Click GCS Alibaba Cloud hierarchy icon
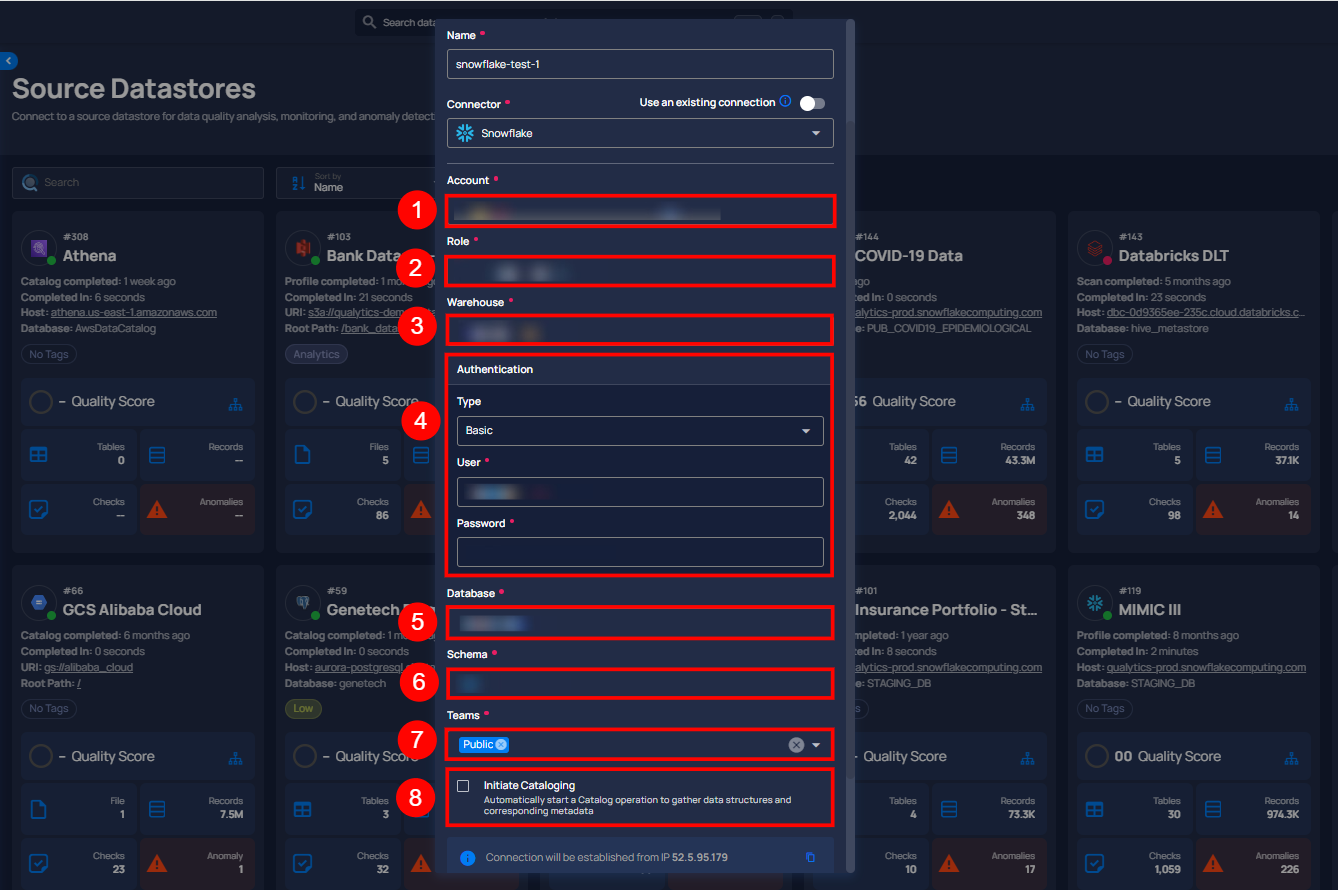1338x890 pixels. point(236,758)
